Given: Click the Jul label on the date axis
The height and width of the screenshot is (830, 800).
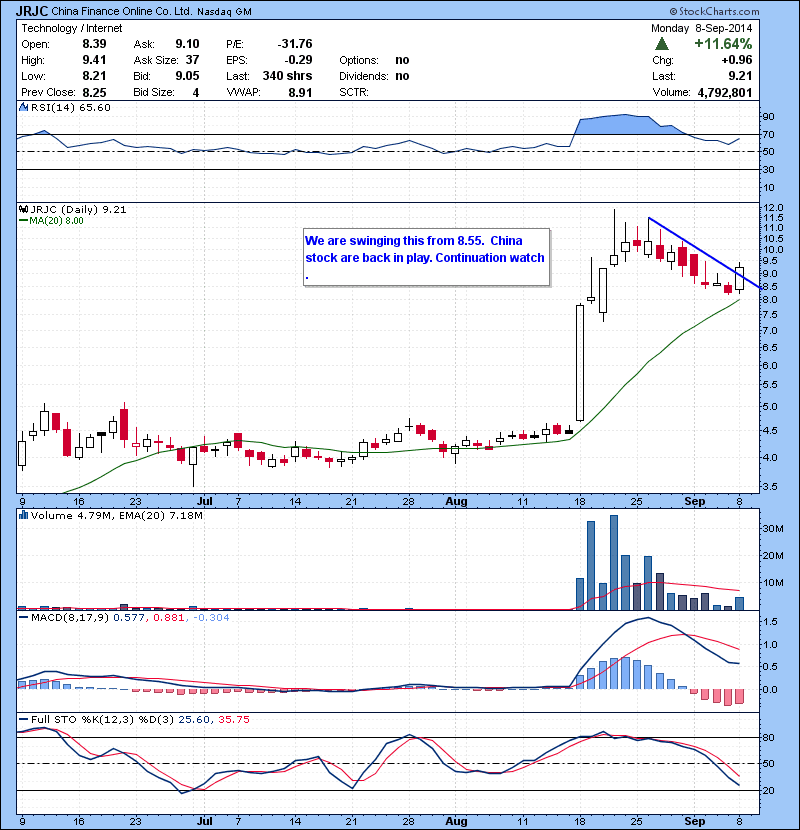Looking at the screenshot, I should 205,498.
